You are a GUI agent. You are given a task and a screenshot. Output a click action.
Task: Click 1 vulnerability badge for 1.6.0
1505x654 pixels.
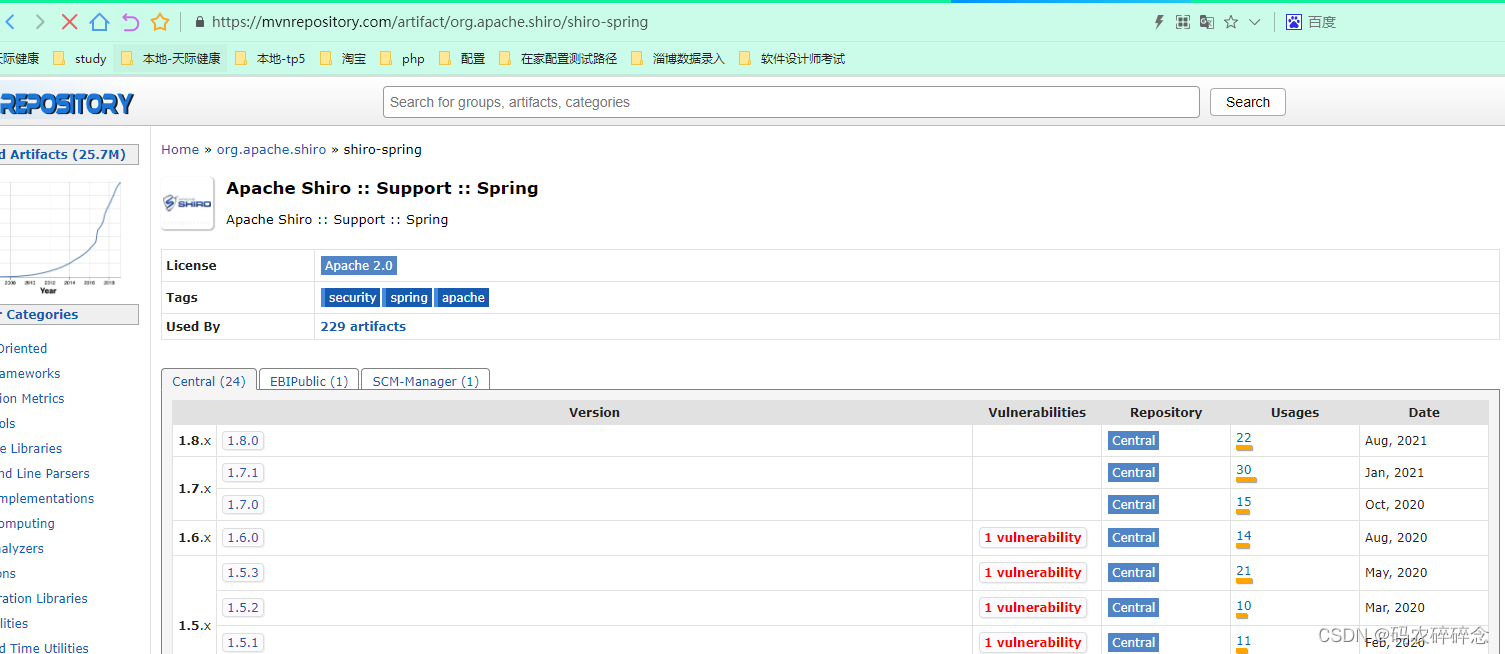click(x=1033, y=537)
